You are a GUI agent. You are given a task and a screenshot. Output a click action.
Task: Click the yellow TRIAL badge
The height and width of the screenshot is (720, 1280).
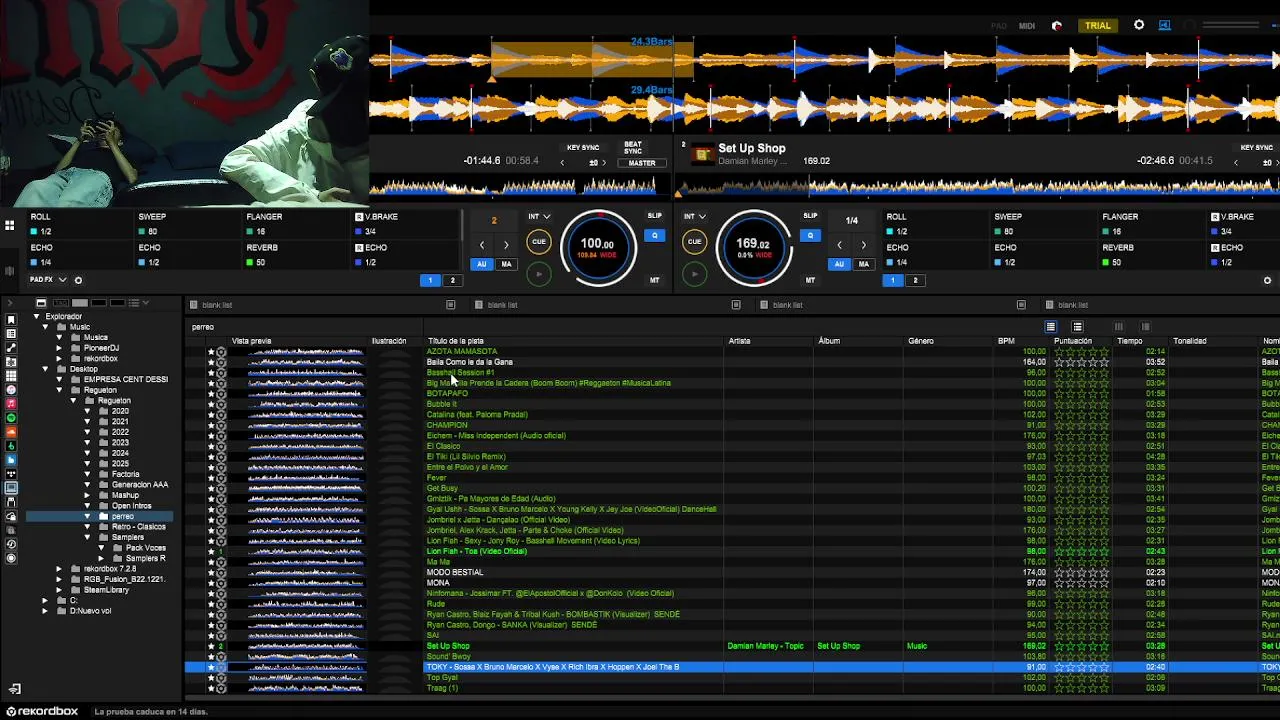point(1098,25)
